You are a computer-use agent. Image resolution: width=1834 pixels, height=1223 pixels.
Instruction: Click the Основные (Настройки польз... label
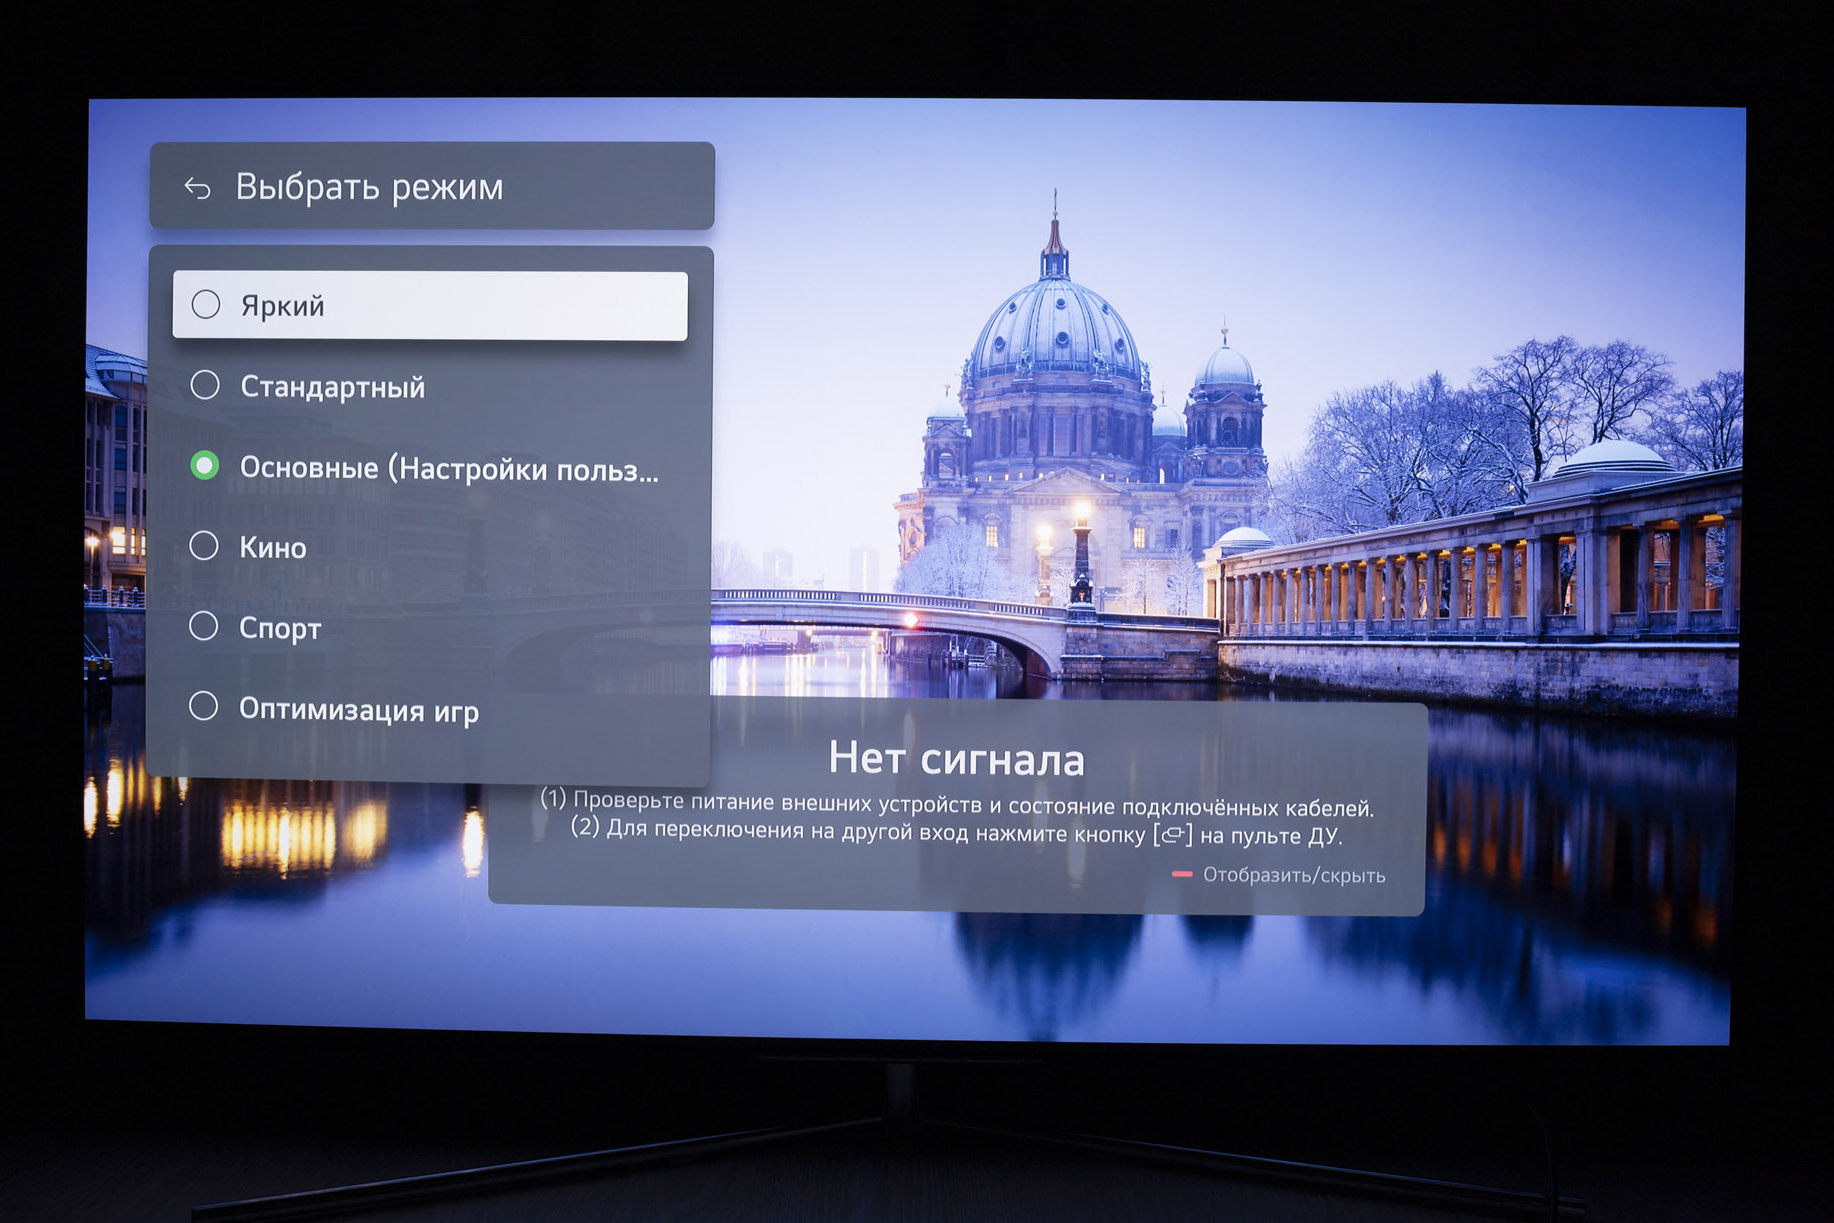click(448, 468)
